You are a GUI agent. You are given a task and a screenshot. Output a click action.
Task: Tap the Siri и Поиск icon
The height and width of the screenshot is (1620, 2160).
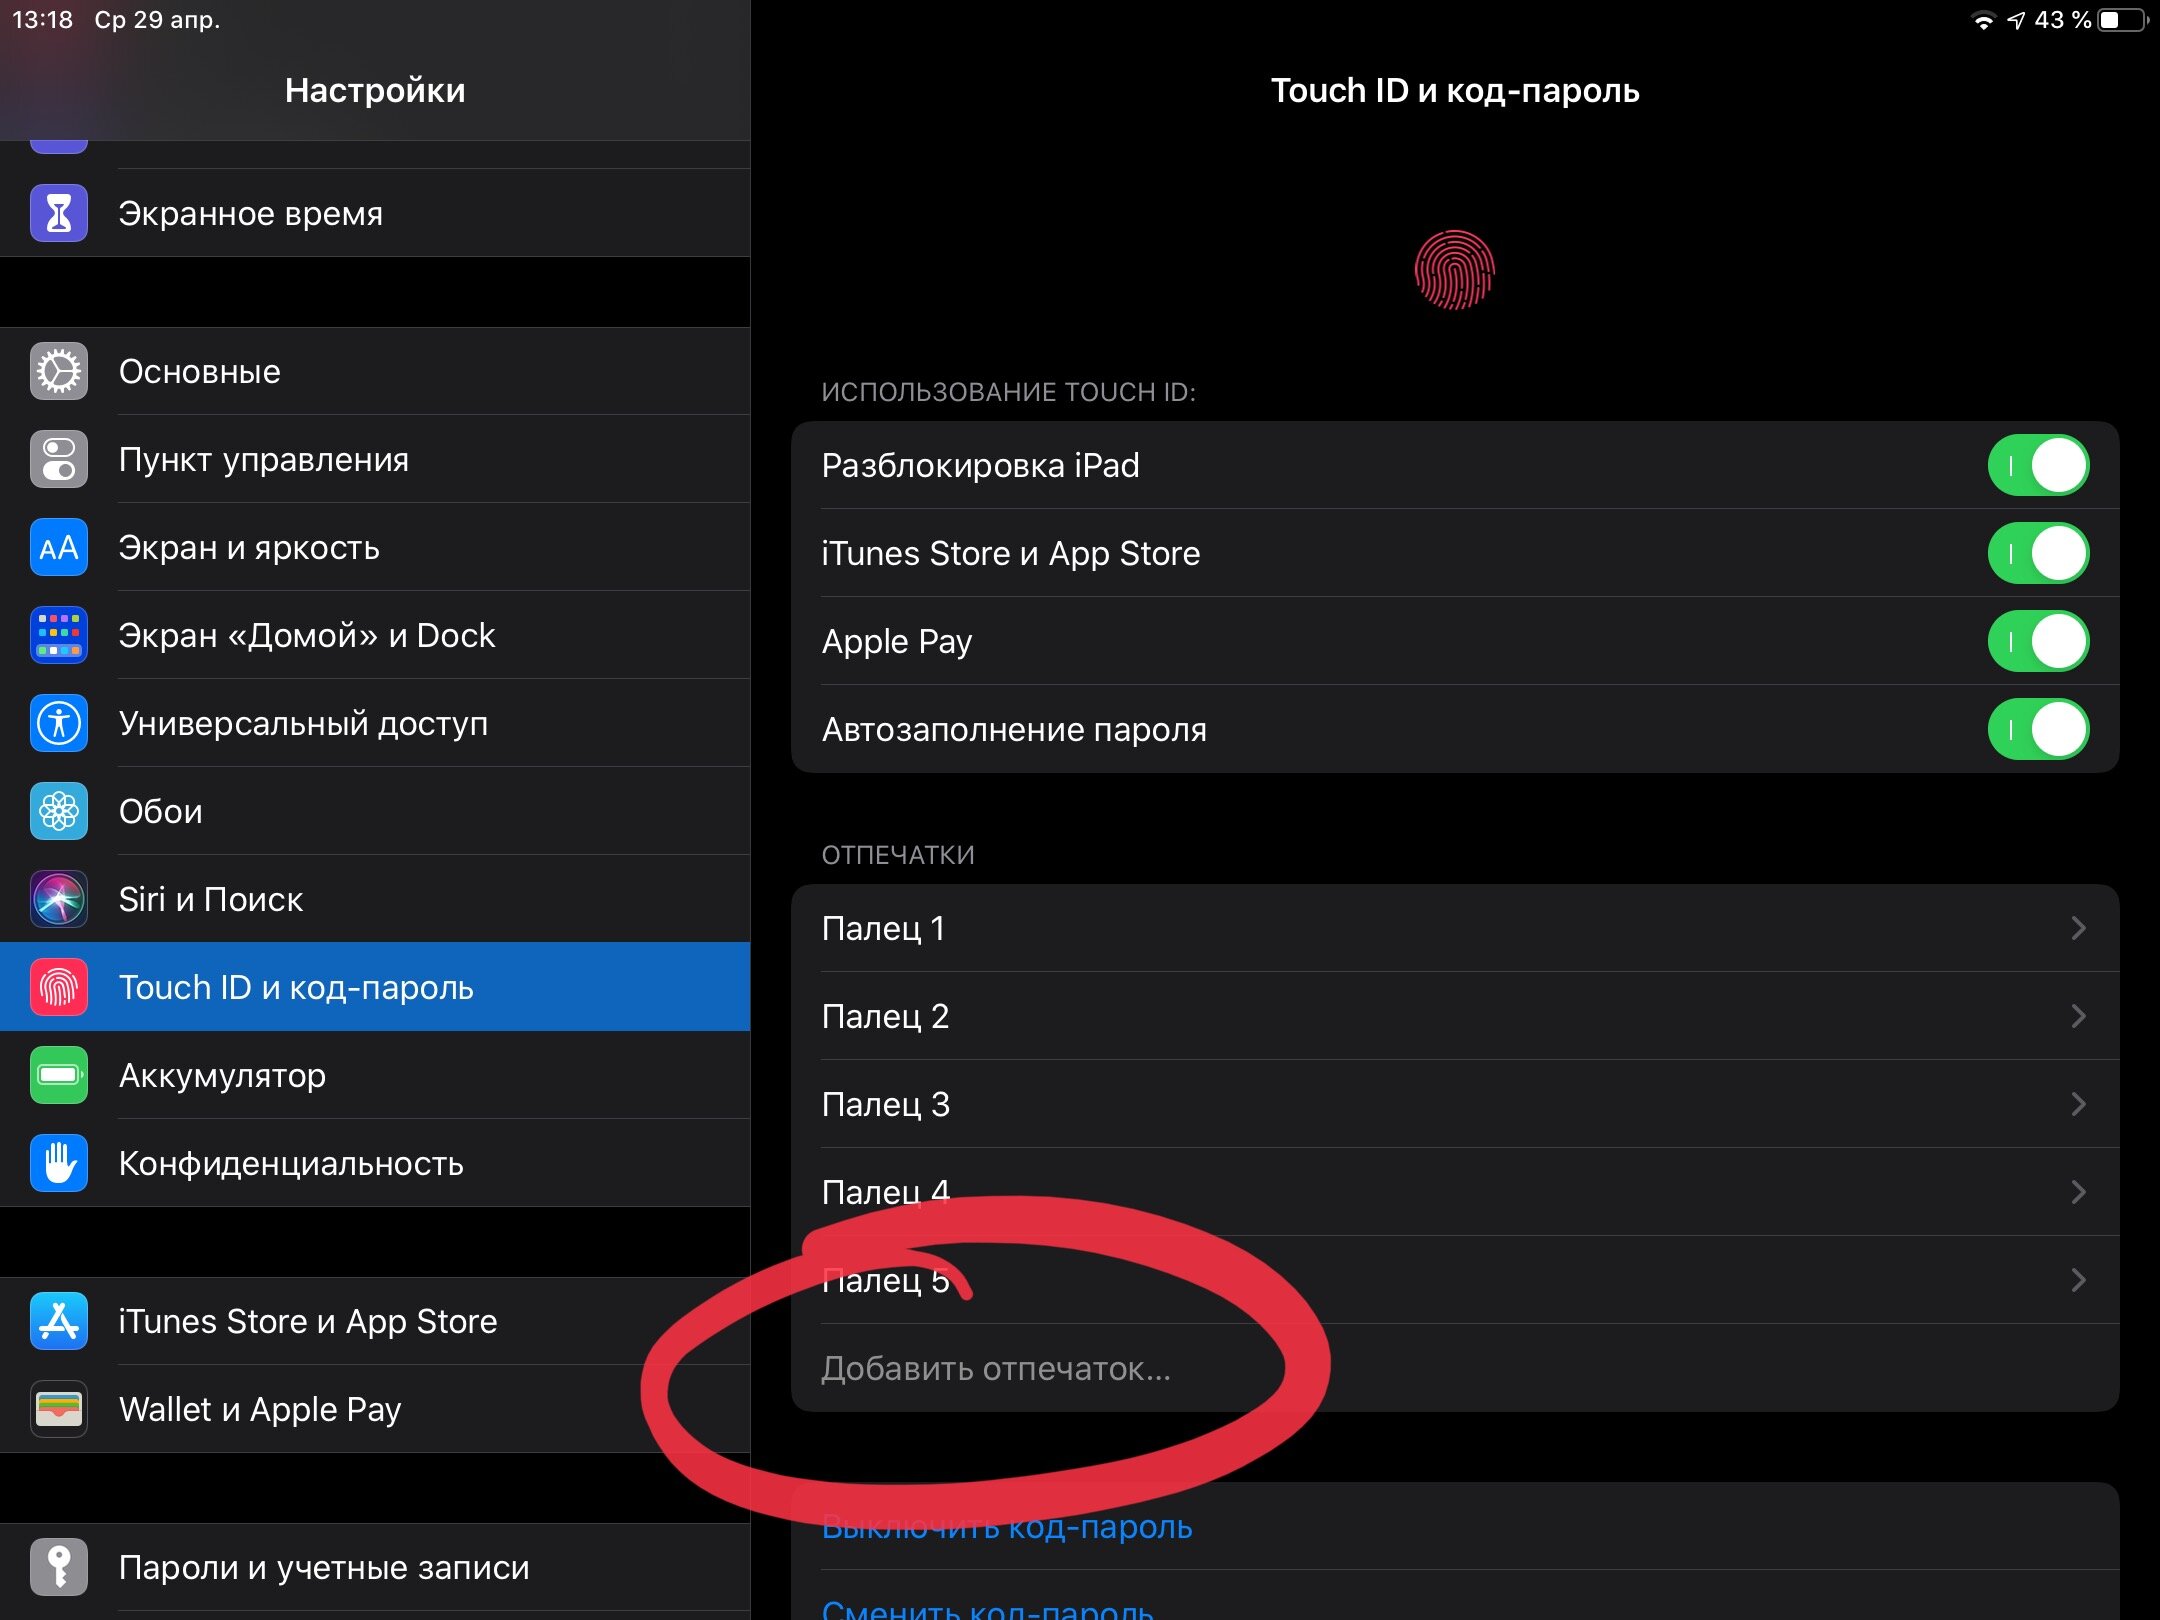[59, 900]
